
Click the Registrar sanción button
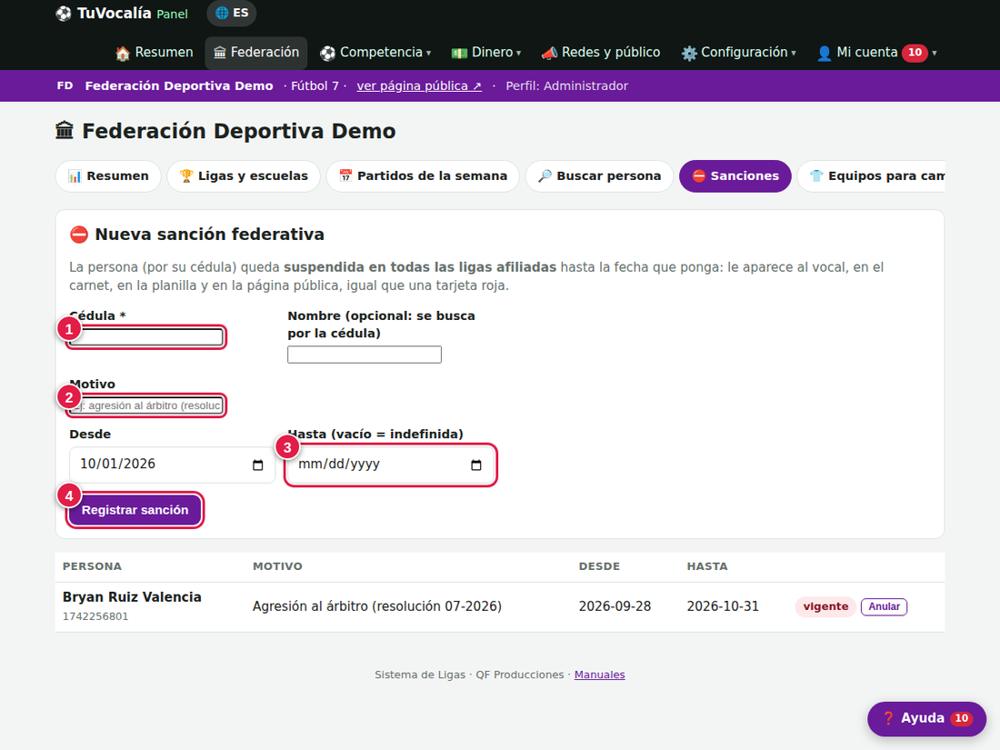(135, 510)
